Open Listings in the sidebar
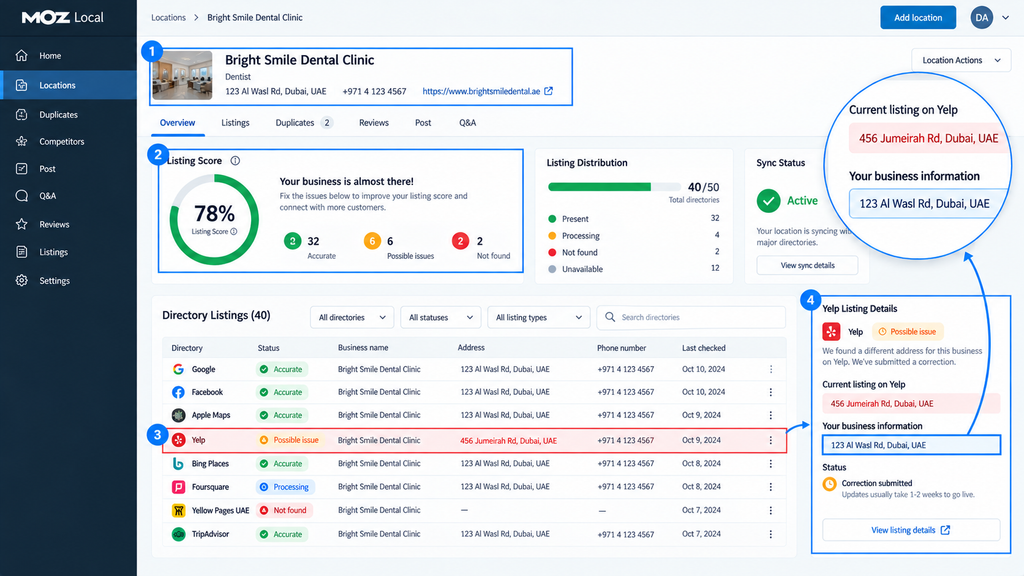 53,252
